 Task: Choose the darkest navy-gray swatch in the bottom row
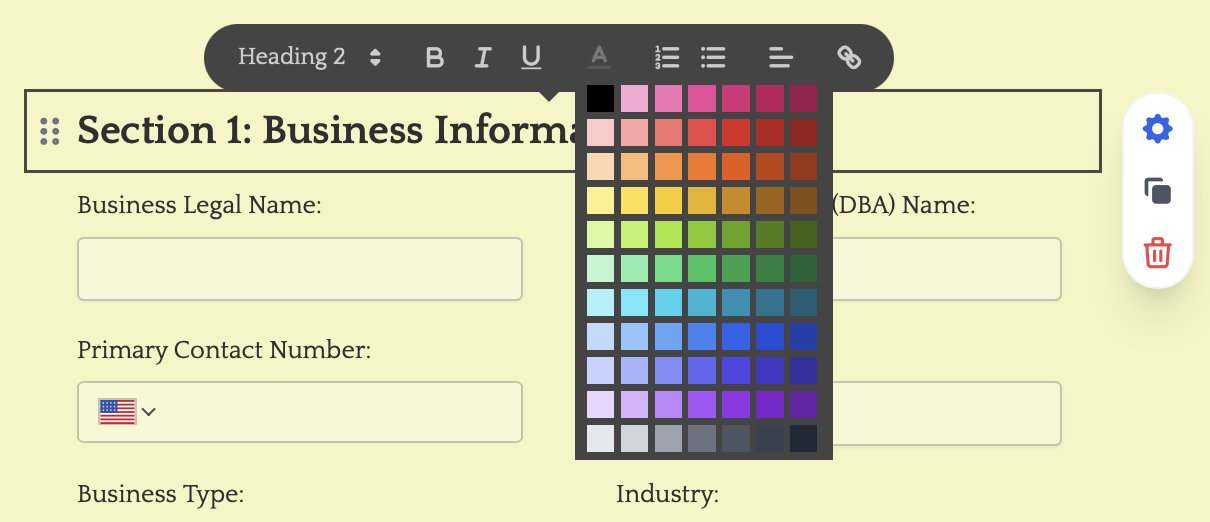[x=804, y=438]
